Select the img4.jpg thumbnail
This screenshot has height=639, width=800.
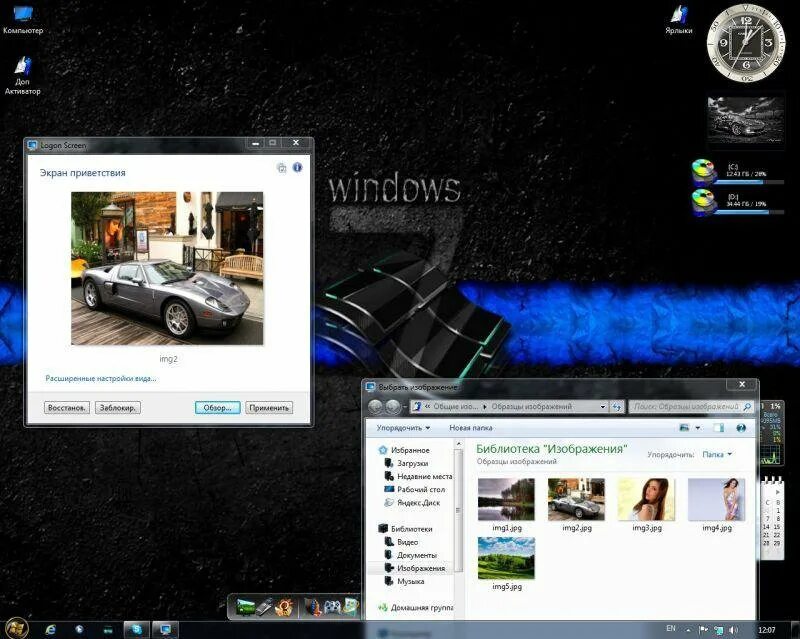tap(716, 500)
